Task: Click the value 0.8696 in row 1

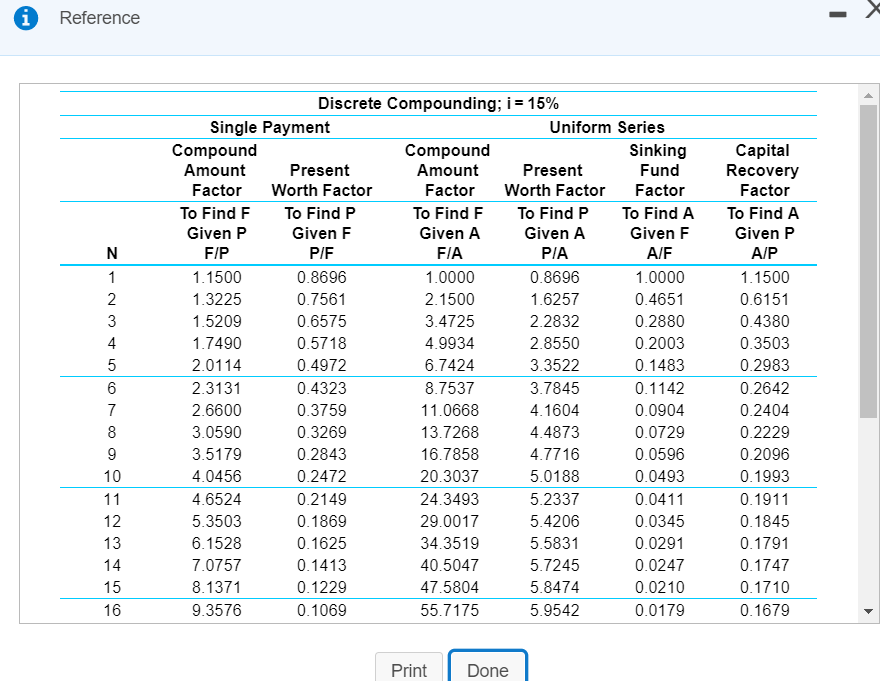Action: 321,277
